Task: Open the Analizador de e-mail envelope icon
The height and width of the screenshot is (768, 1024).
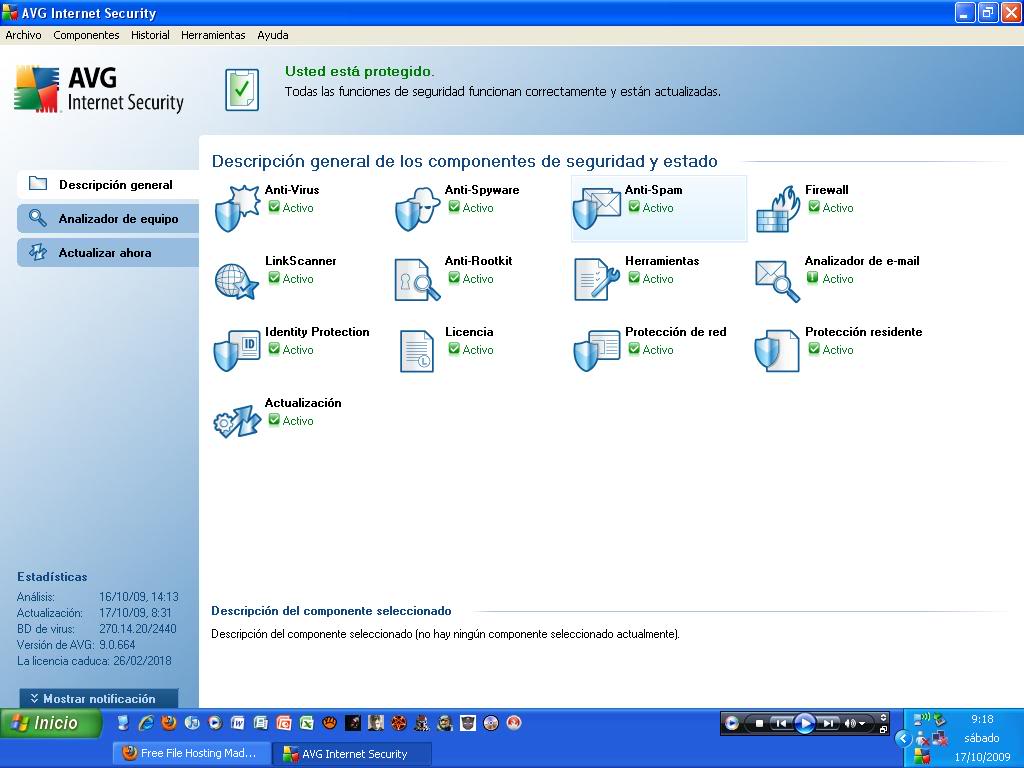Action: pos(777,281)
